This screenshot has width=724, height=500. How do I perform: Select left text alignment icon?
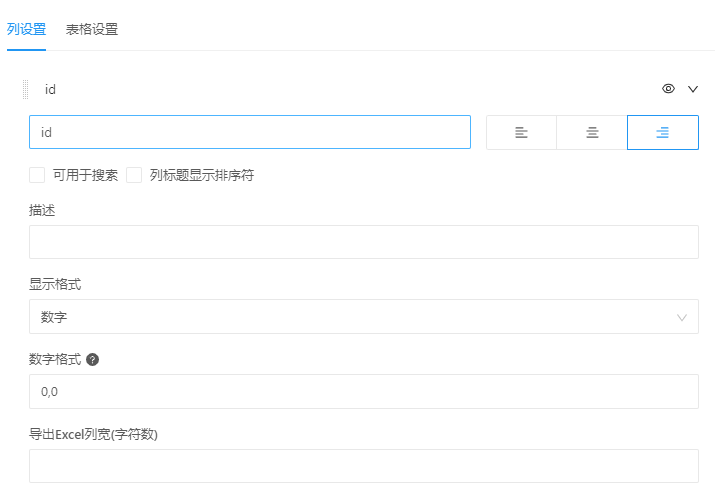point(521,132)
